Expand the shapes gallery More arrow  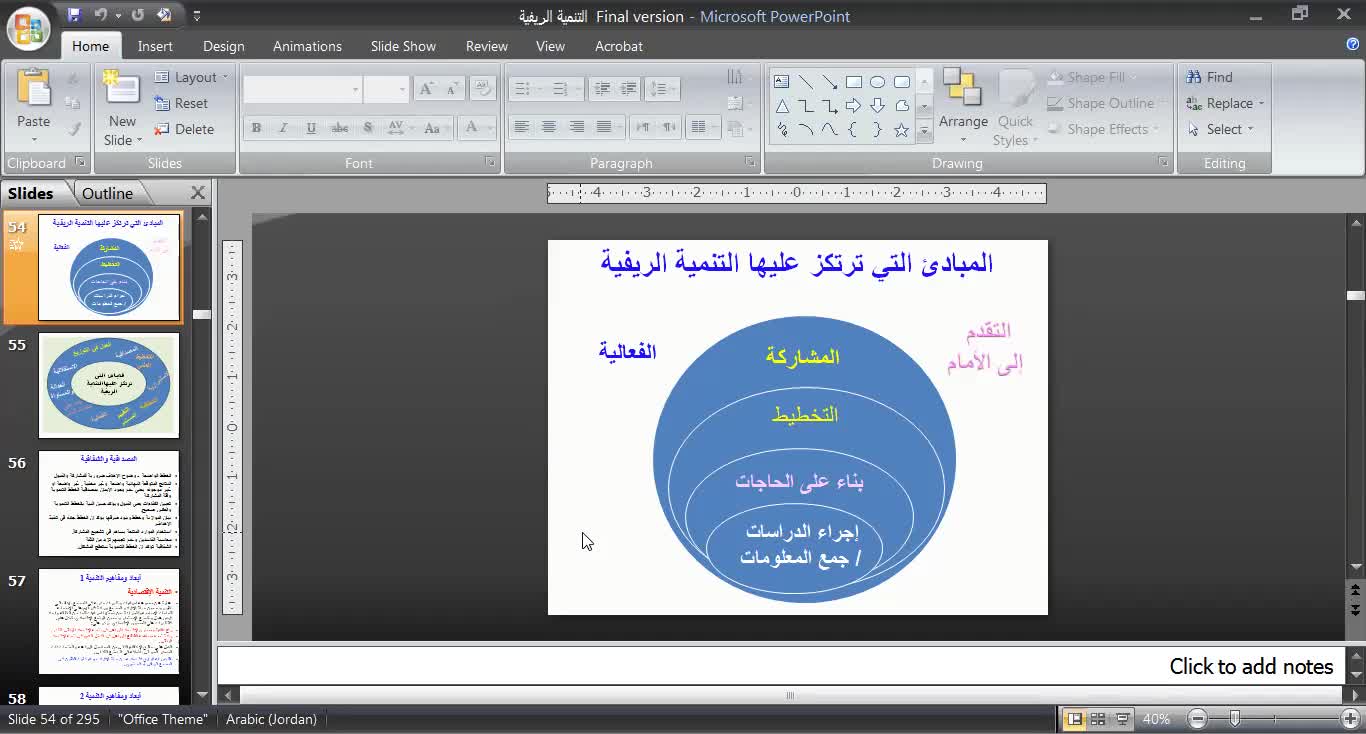pyautogui.click(x=924, y=130)
